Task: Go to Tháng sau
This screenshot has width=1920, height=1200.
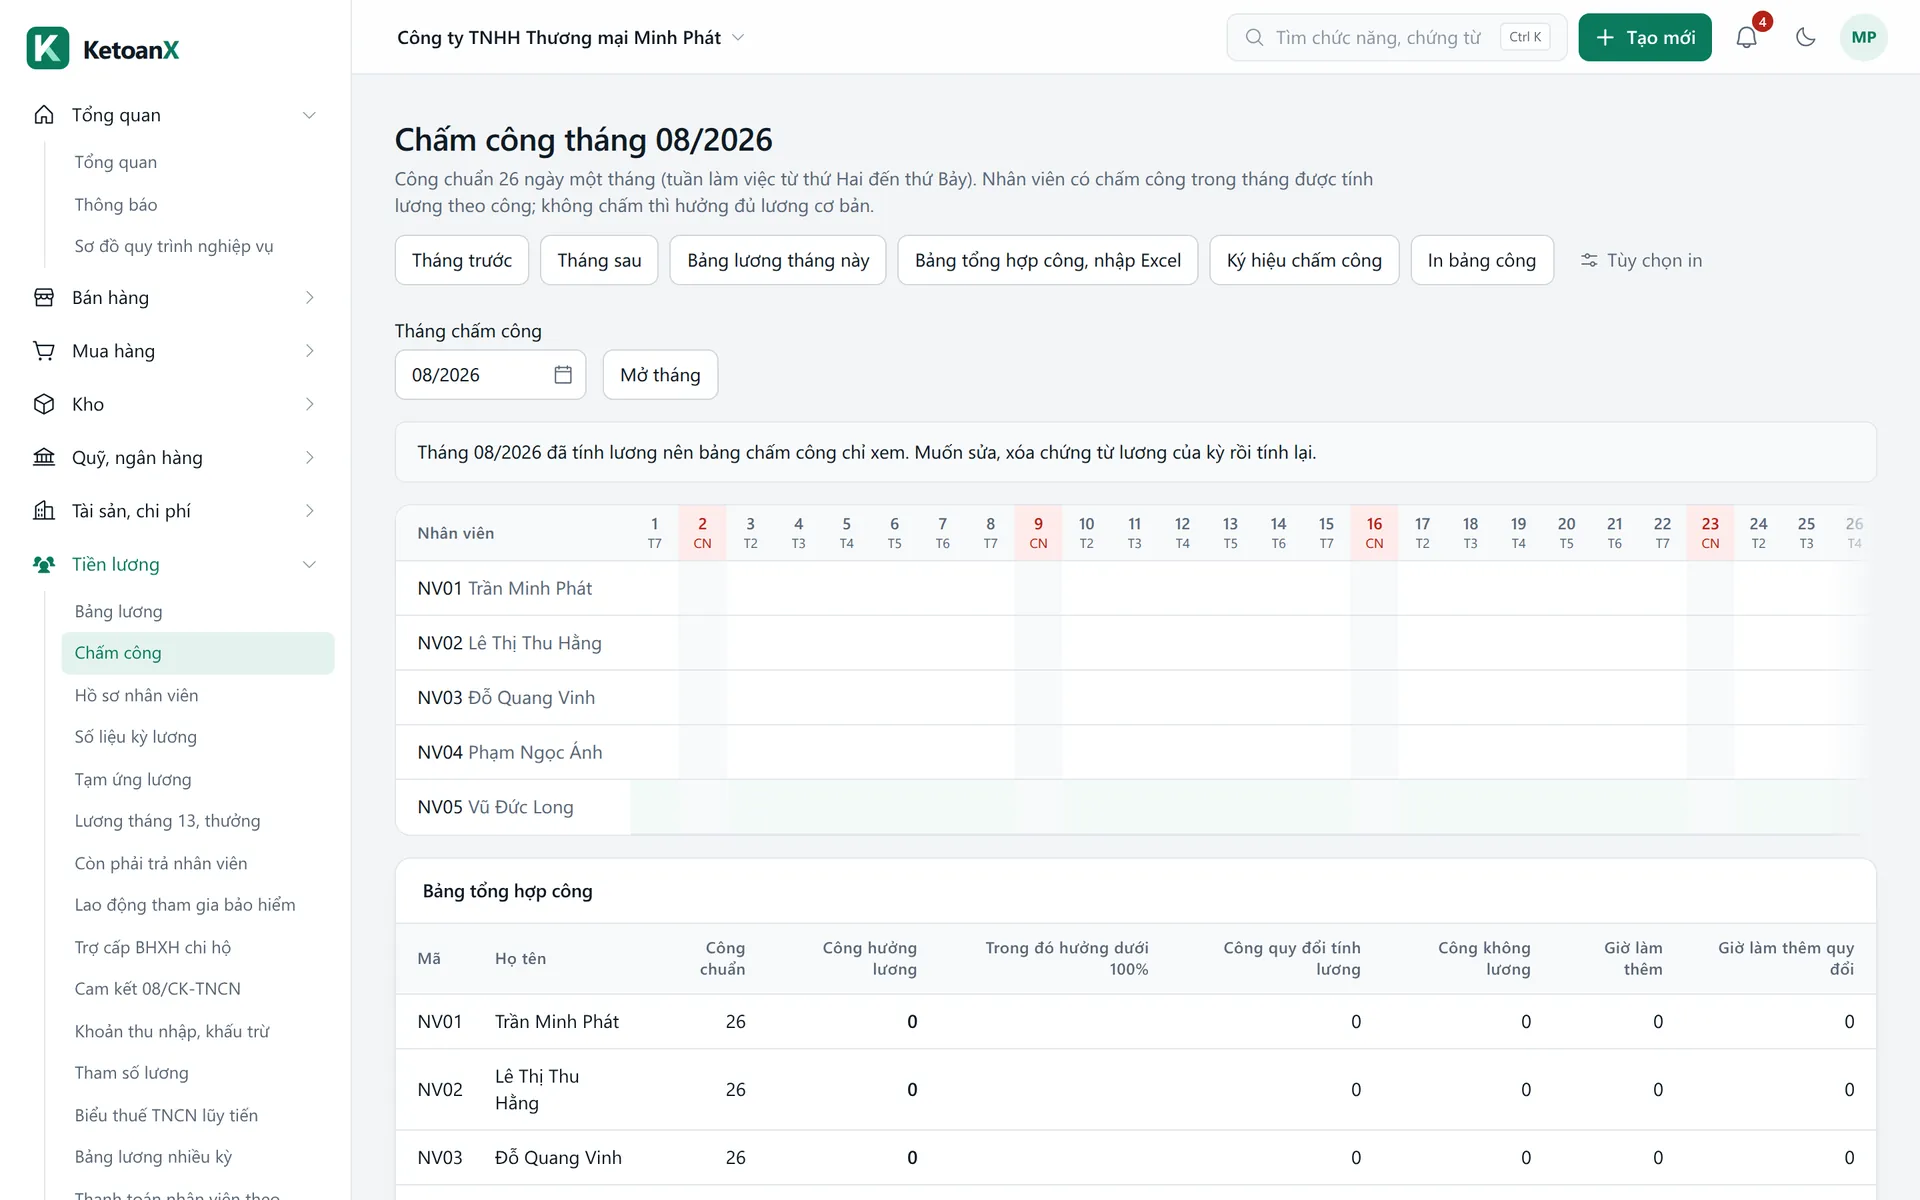Action: tap(599, 261)
